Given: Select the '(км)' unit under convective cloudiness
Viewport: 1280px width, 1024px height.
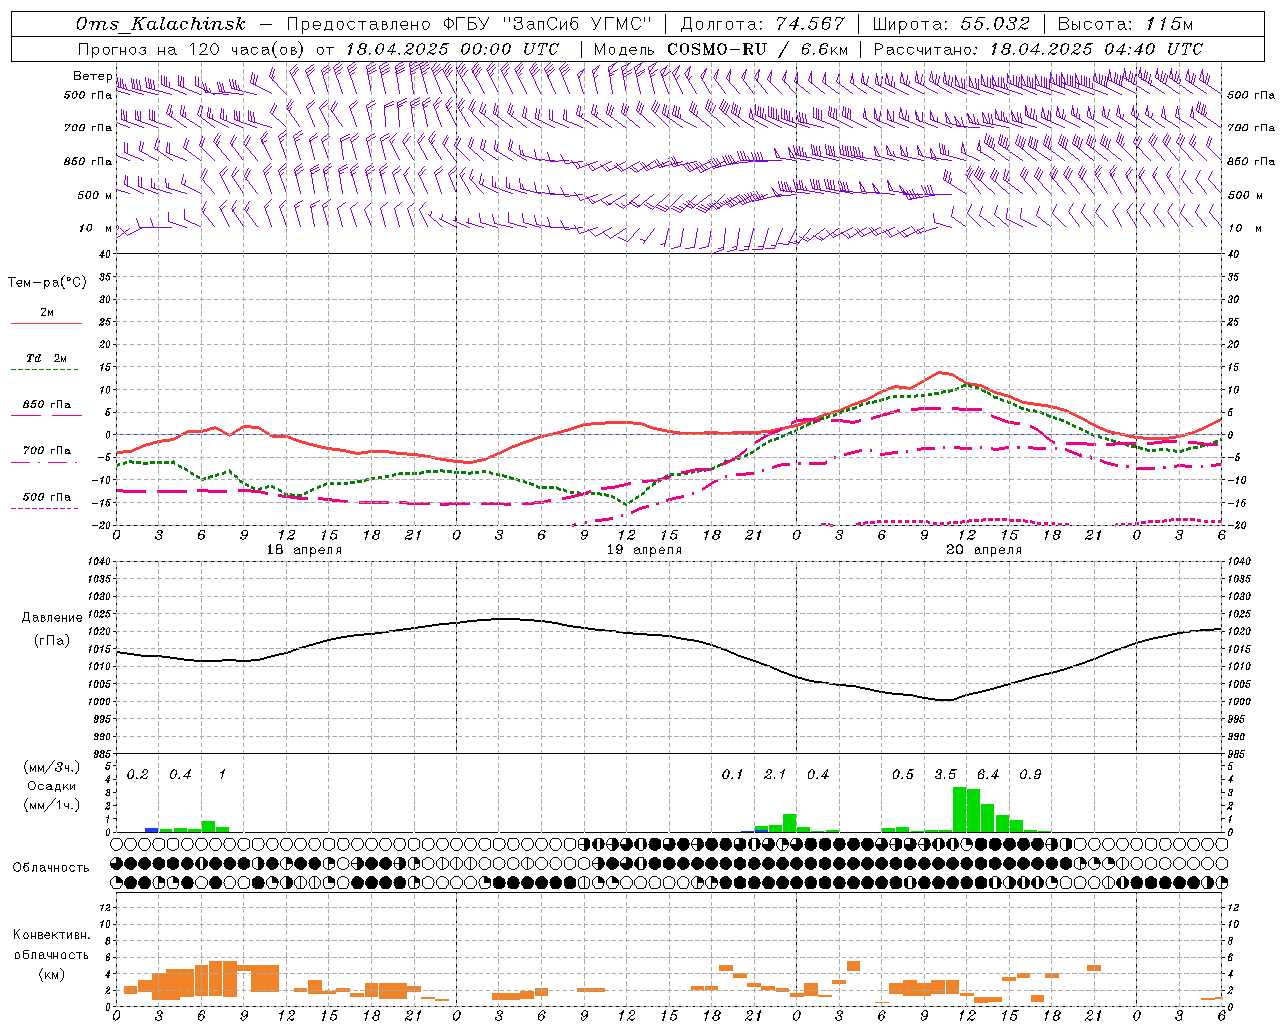Looking at the screenshot, I should [51, 974].
